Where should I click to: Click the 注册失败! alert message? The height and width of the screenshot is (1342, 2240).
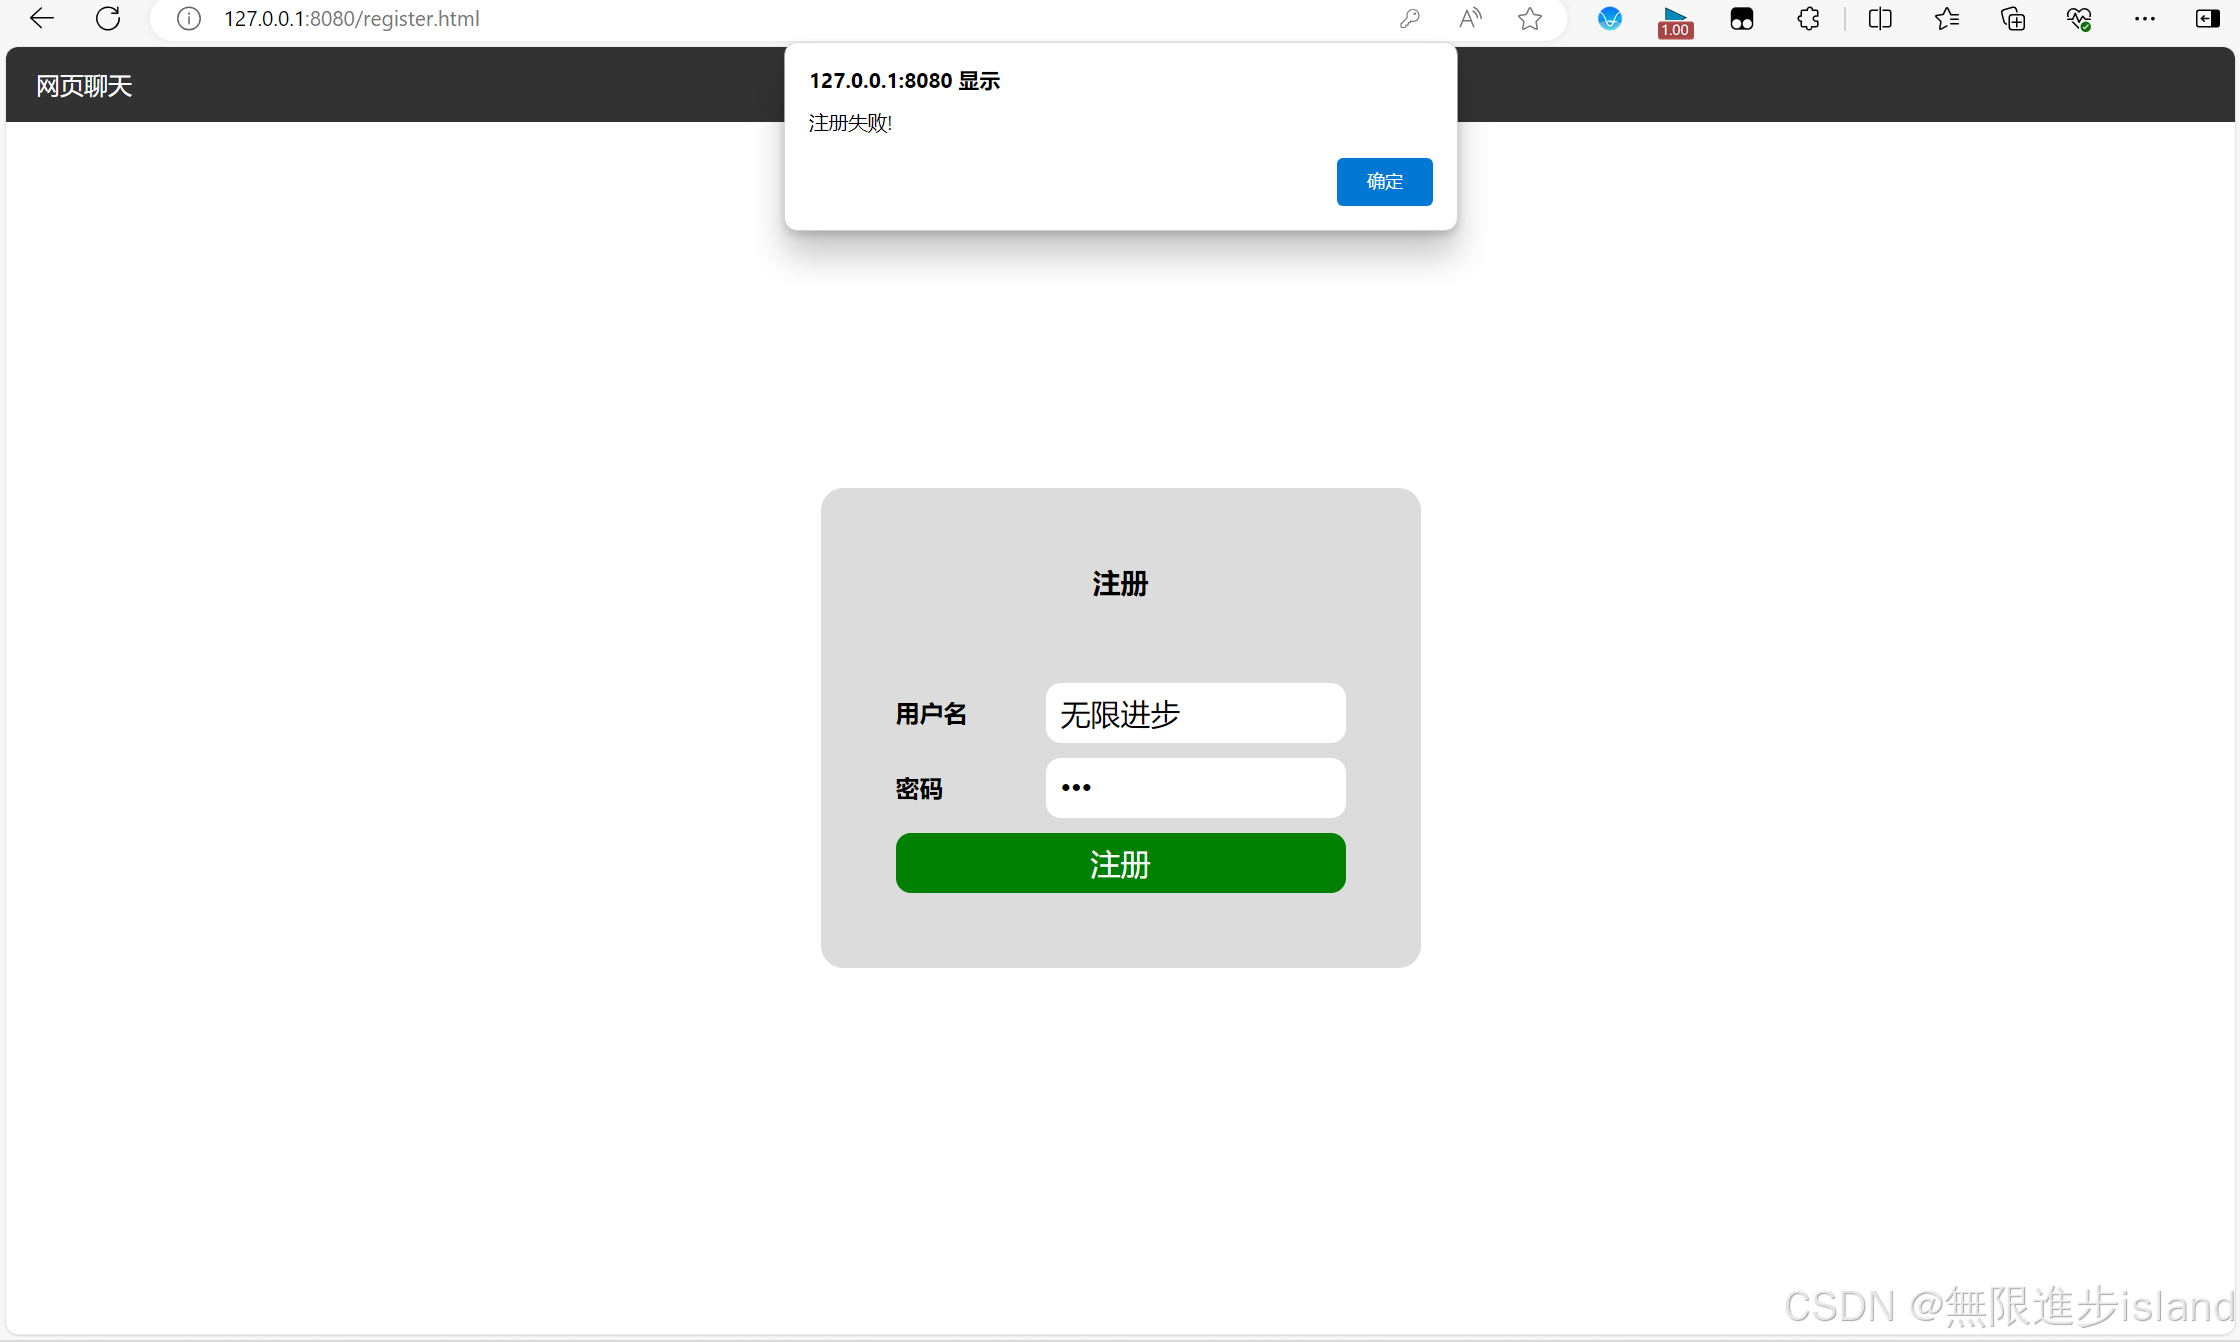850,123
